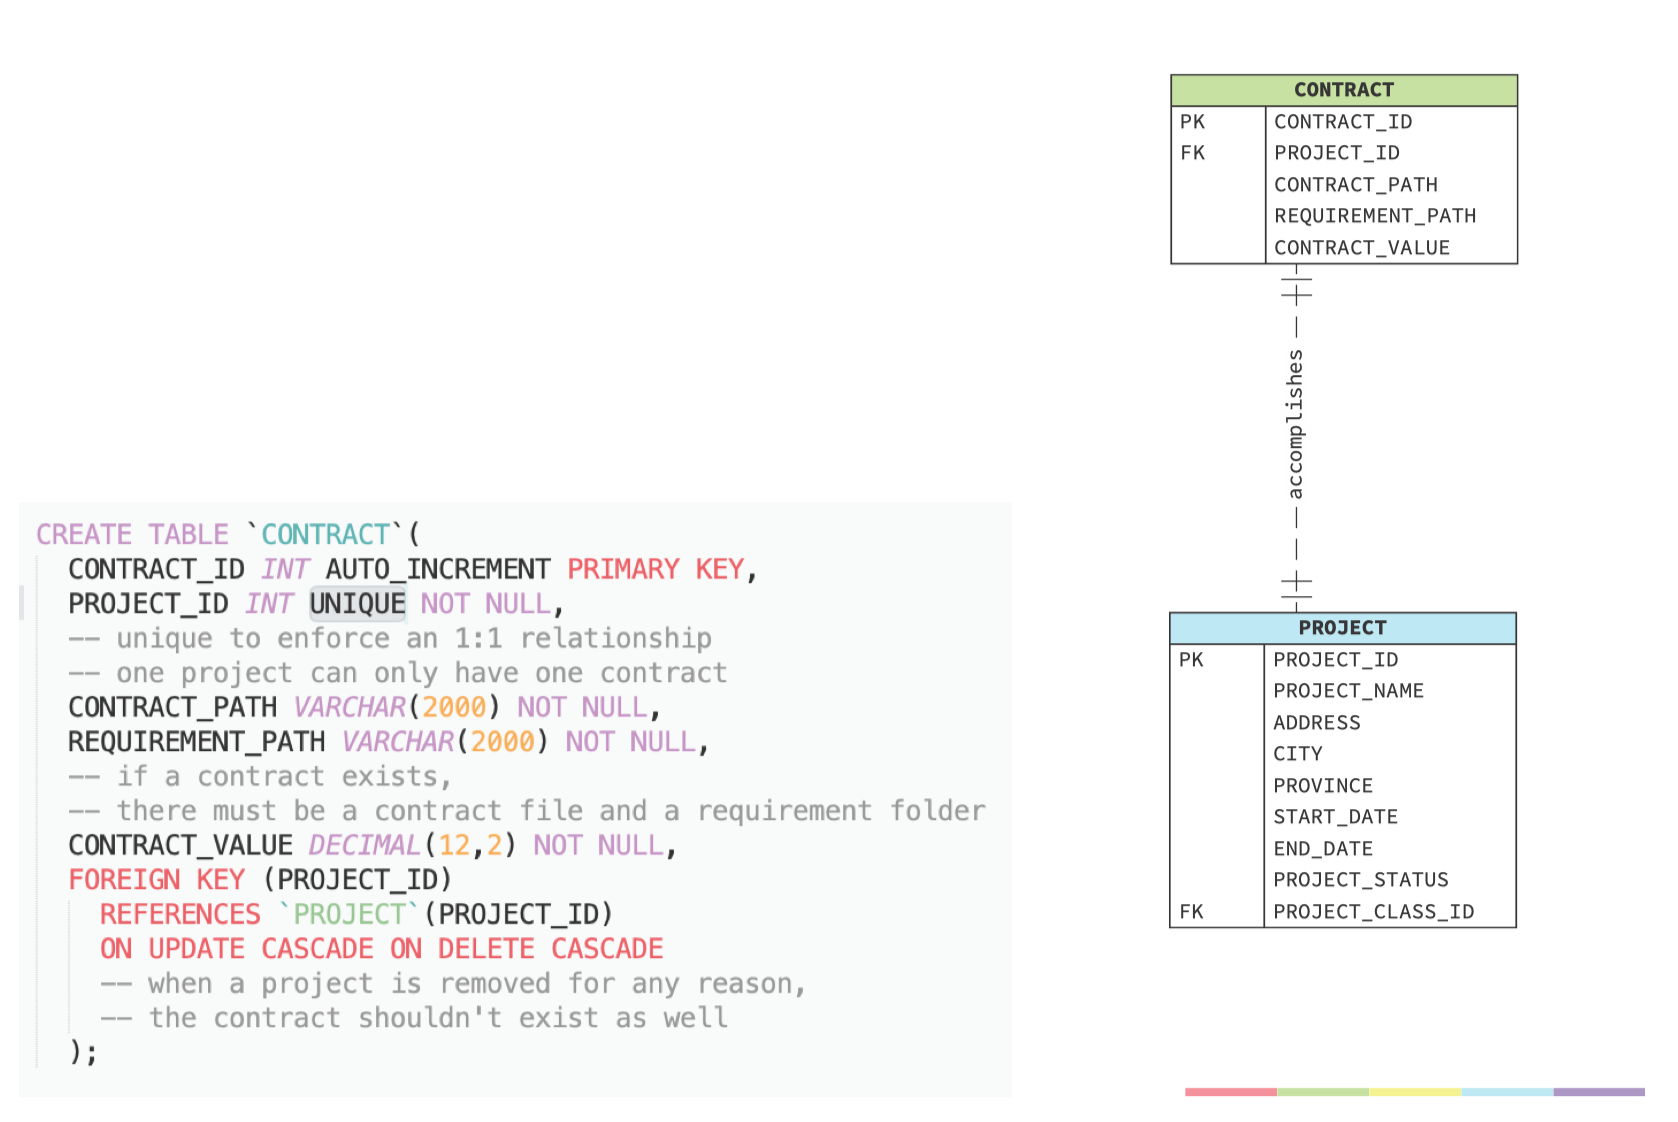This screenshot has height=1122, width=1678.
Task: Click the purple segment of bottom color bar
Action: click(1598, 1092)
